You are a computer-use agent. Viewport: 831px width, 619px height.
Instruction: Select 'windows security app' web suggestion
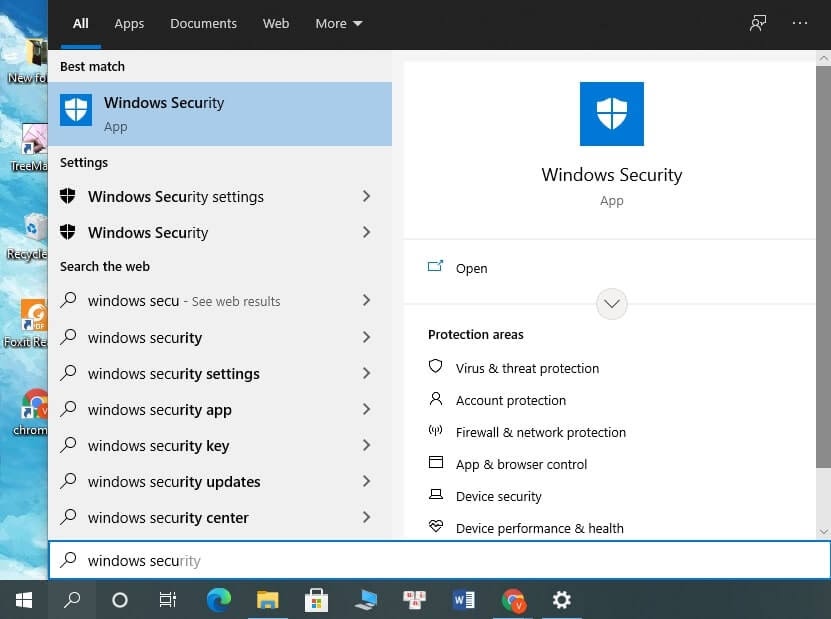click(x=160, y=410)
